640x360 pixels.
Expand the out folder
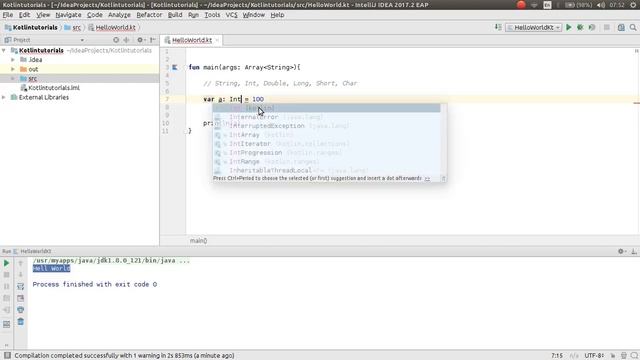(13, 69)
